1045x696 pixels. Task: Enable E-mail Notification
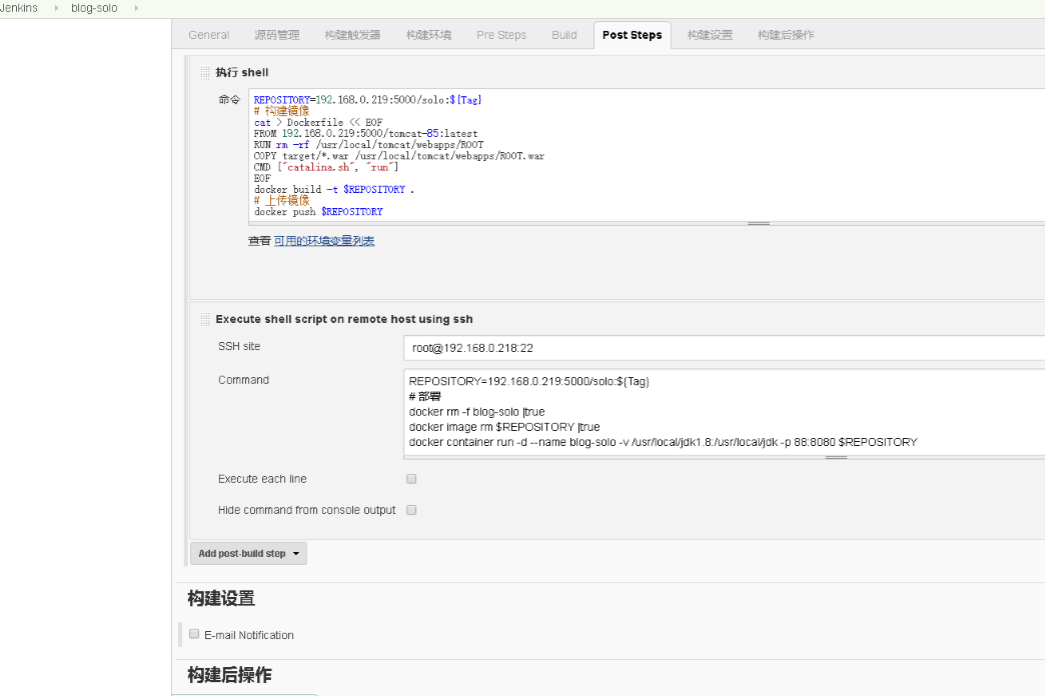[194, 632]
